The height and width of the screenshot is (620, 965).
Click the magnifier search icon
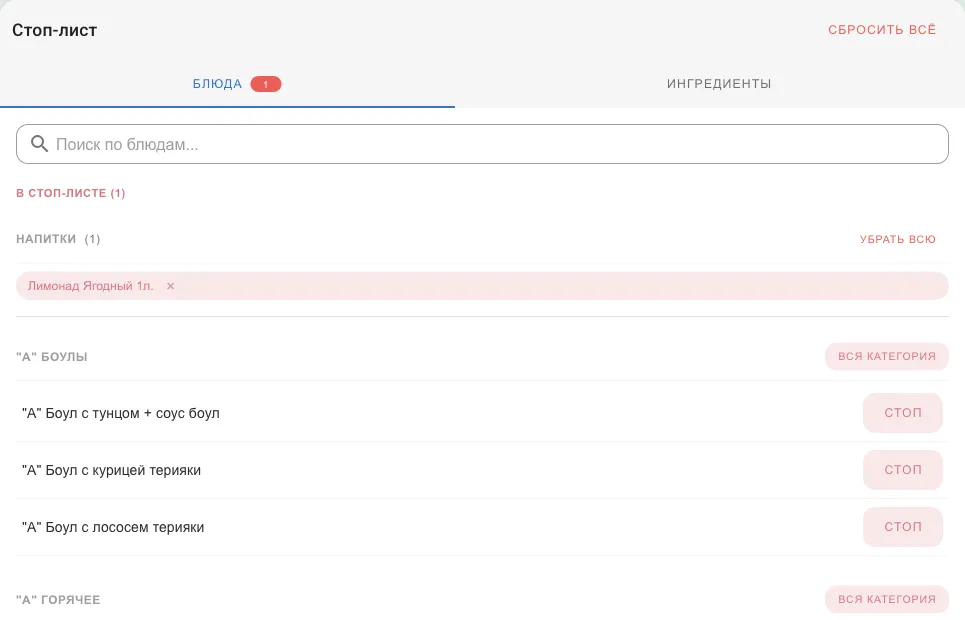click(x=39, y=144)
